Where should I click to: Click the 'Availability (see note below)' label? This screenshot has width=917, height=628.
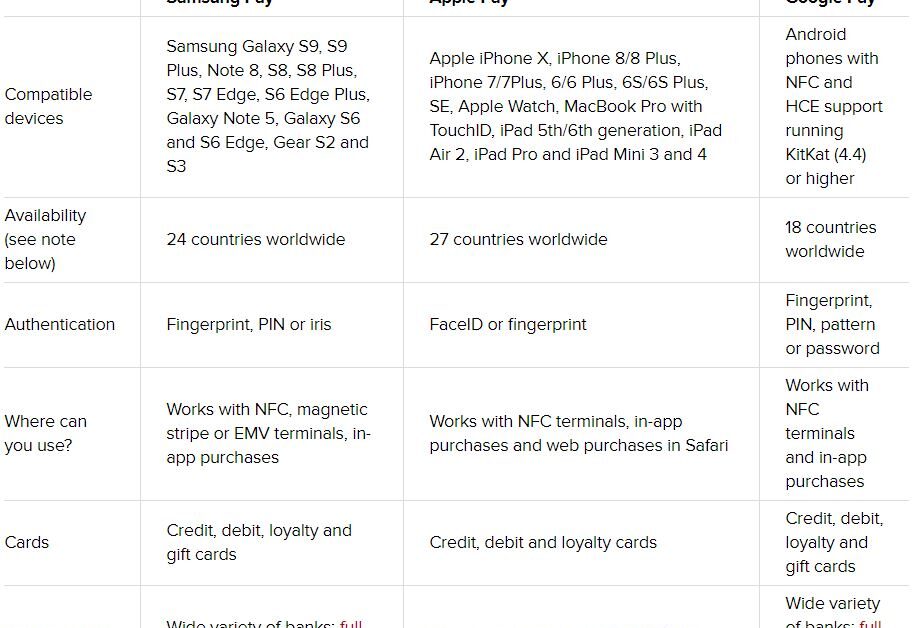[x=46, y=240]
